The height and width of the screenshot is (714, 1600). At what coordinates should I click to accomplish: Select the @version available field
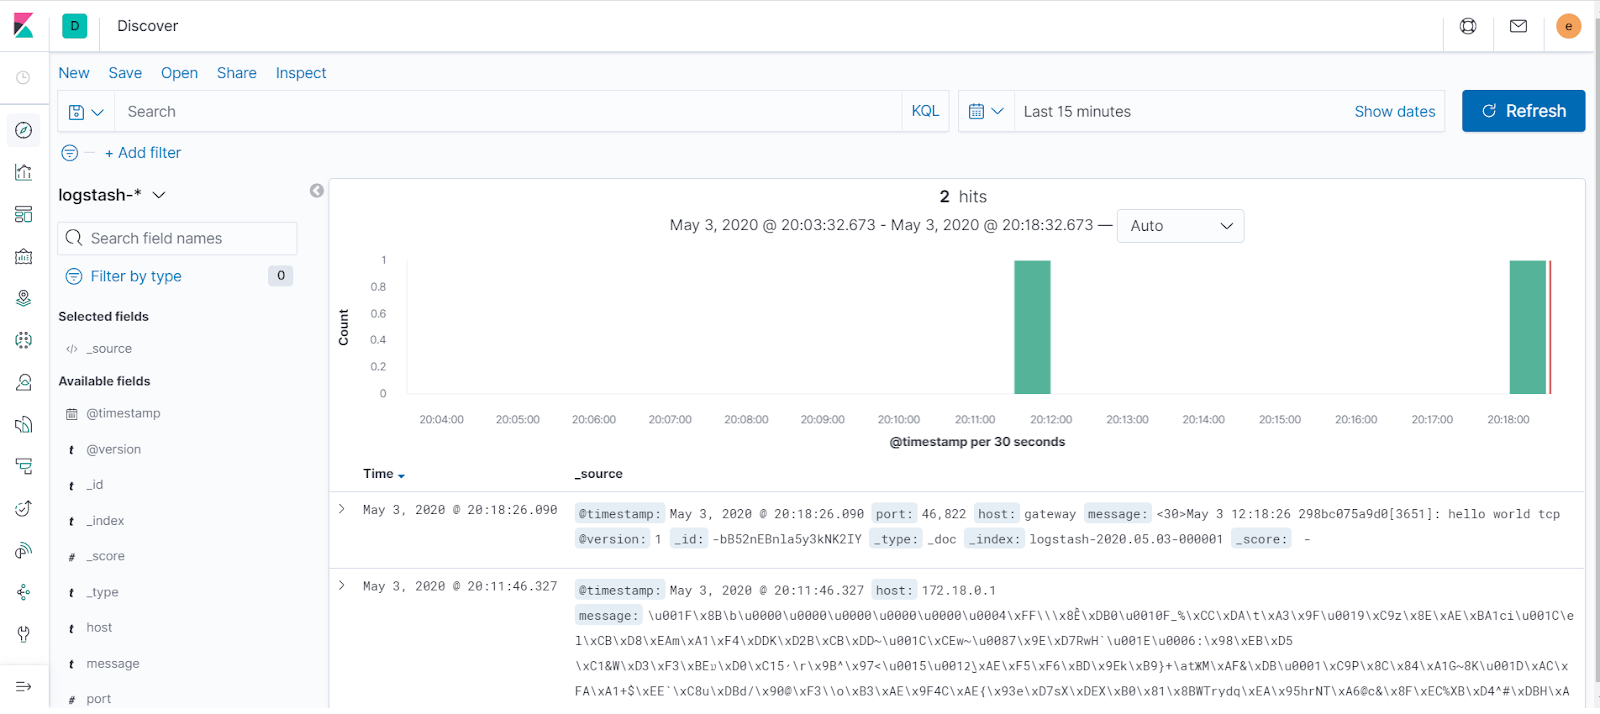pos(113,449)
